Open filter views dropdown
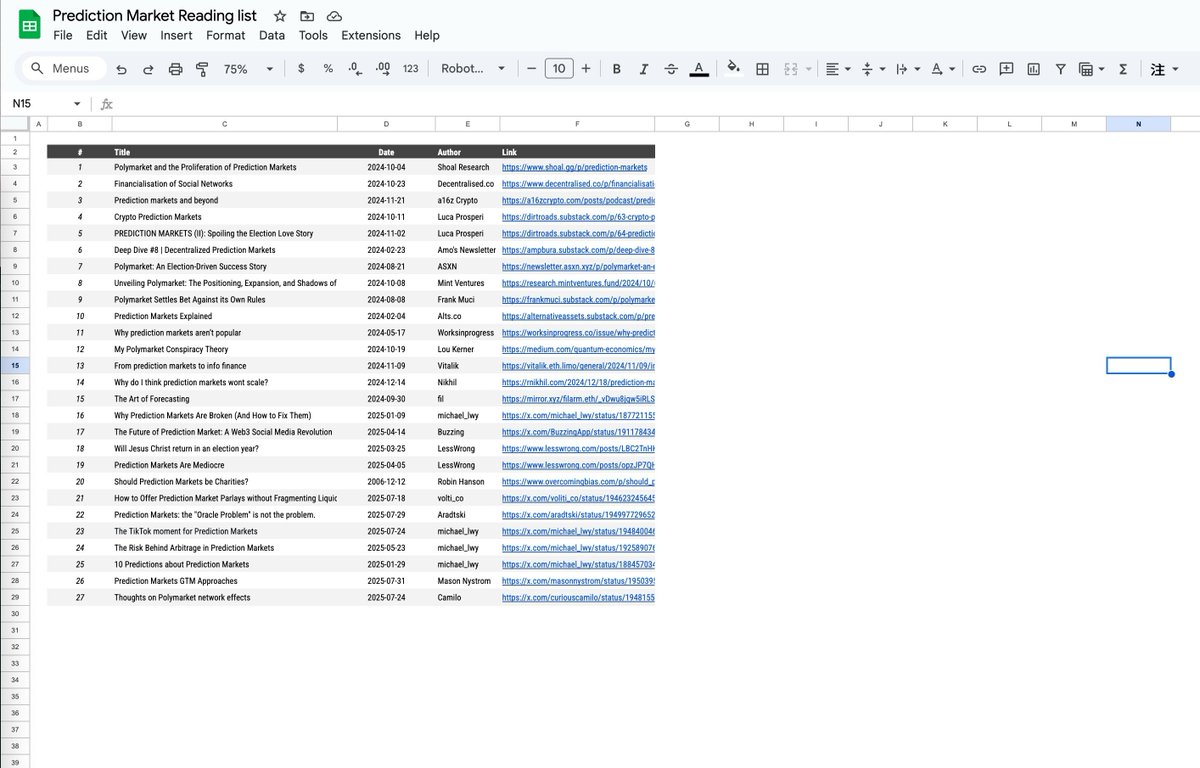The height and width of the screenshot is (768, 1200). coord(1092,69)
